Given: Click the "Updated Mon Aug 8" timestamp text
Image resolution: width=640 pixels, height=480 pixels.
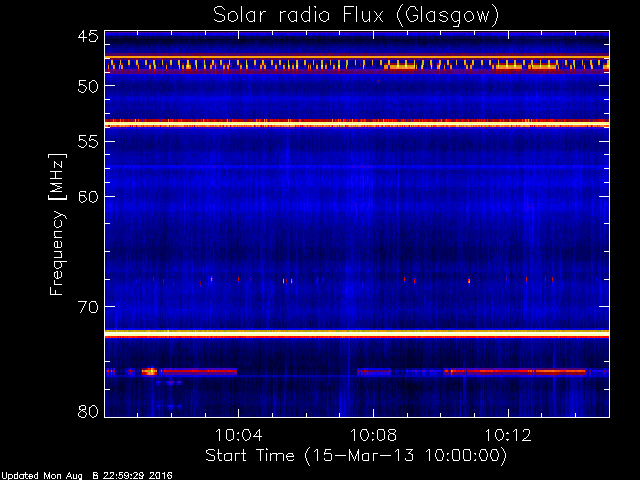Looking at the screenshot, I should [87, 476].
